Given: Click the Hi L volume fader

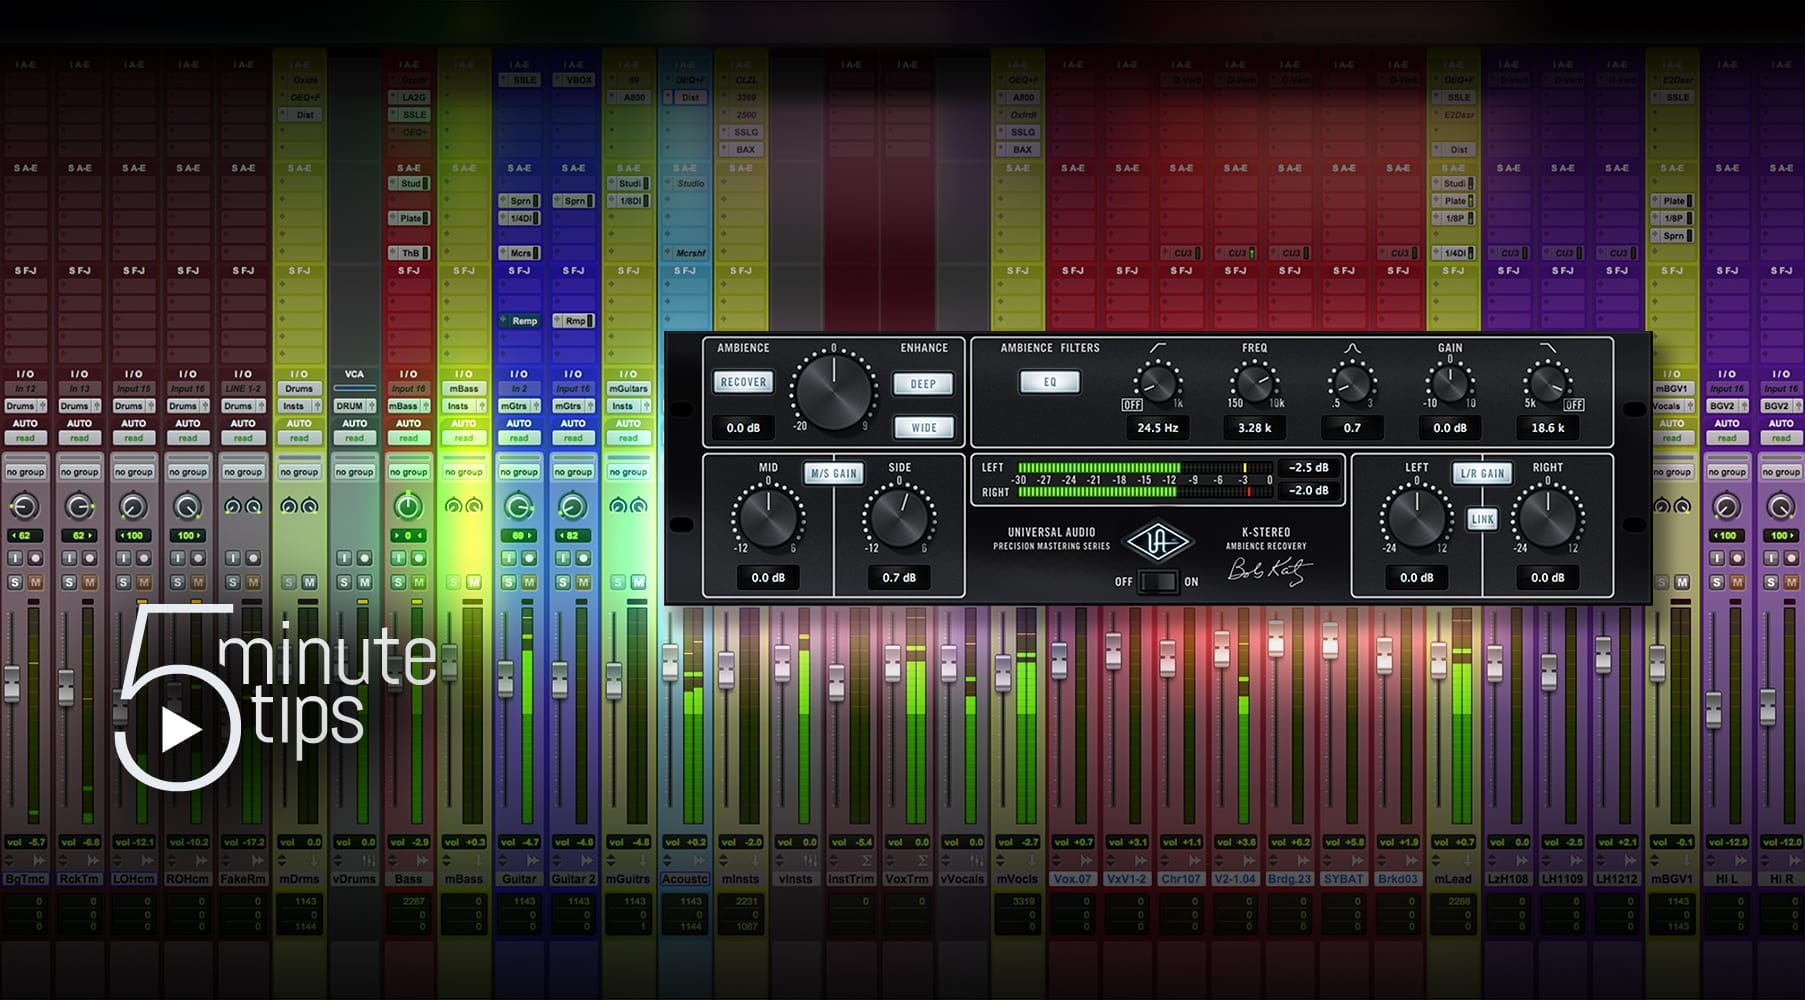Looking at the screenshot, I should (x=1713, y=709).
